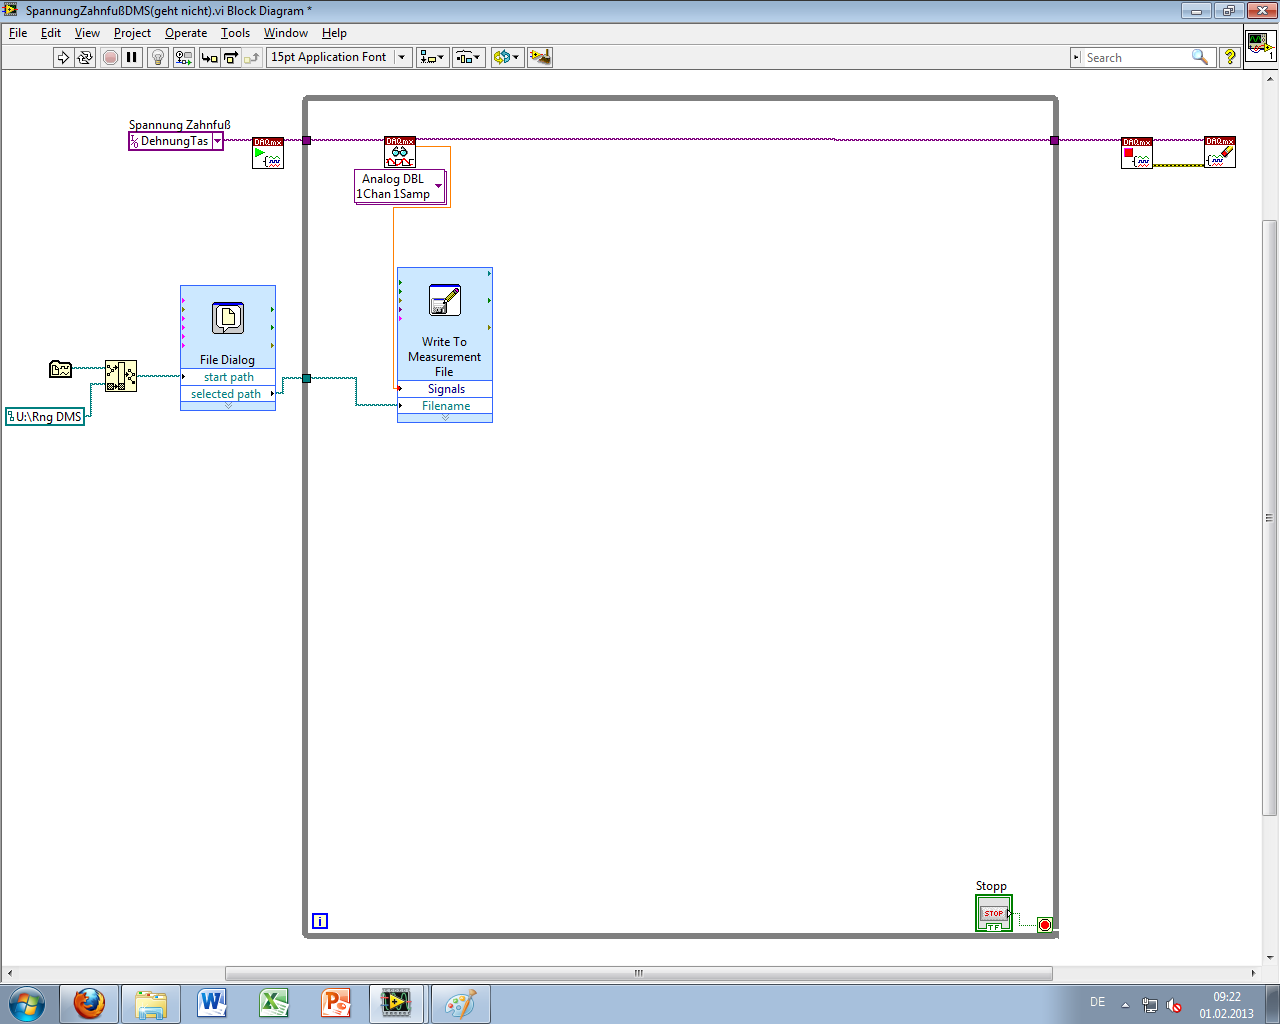Open the Operate menu
This screenshot has width=1280, height=1024.
tap(186, 33)
